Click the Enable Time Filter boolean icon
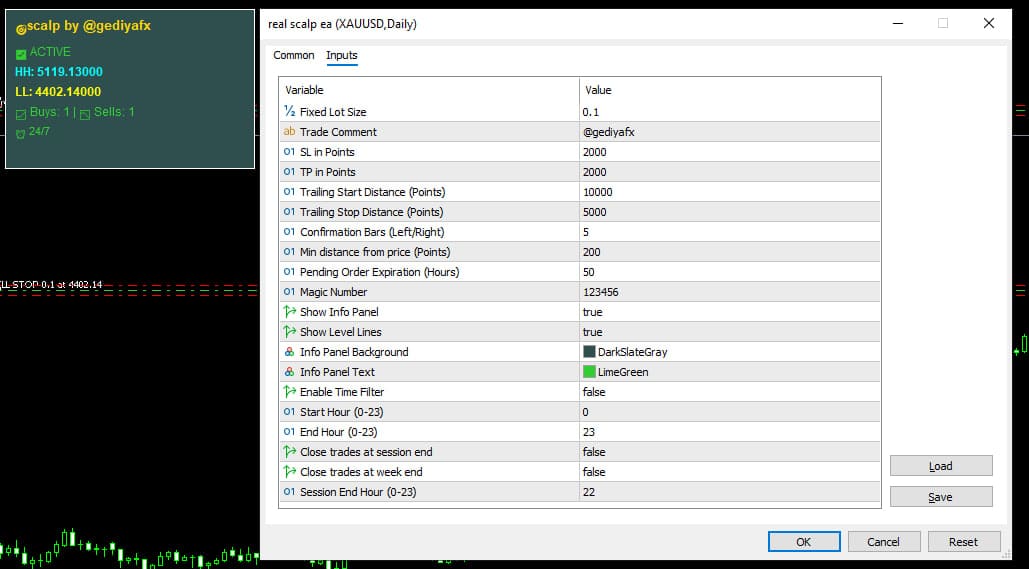This screenshot has width=1029, height=569. [289, 392]
